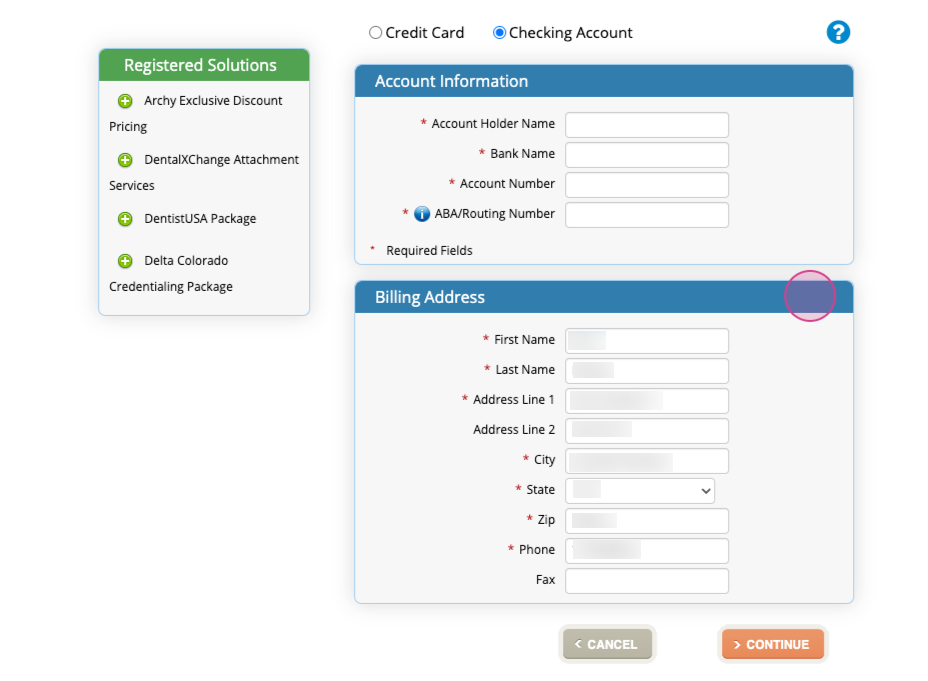This screenshot has height=681, width=928.
Task: Click the Address Line 1 field
Action: [647, 401]
